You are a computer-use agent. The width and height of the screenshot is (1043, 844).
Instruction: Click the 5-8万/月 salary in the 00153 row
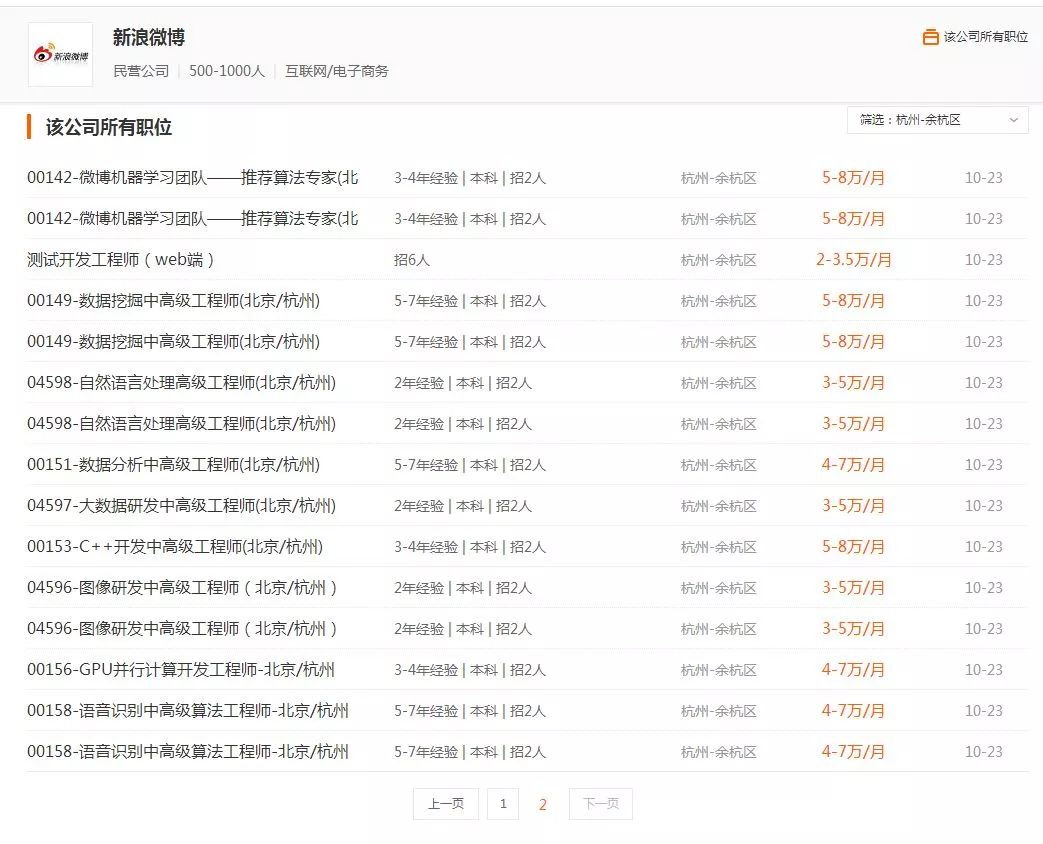point(853,547)
